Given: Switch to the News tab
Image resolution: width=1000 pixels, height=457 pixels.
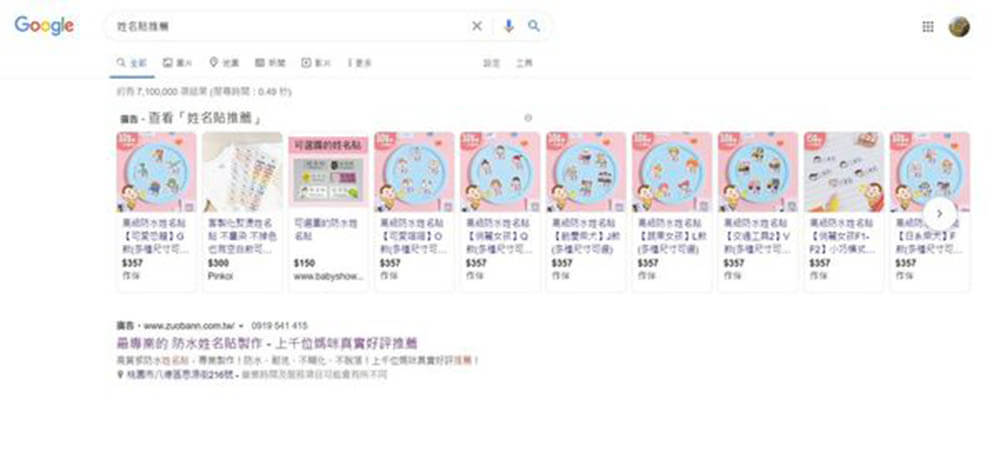Looking at the screenshot, I should [x=270, y=63].
